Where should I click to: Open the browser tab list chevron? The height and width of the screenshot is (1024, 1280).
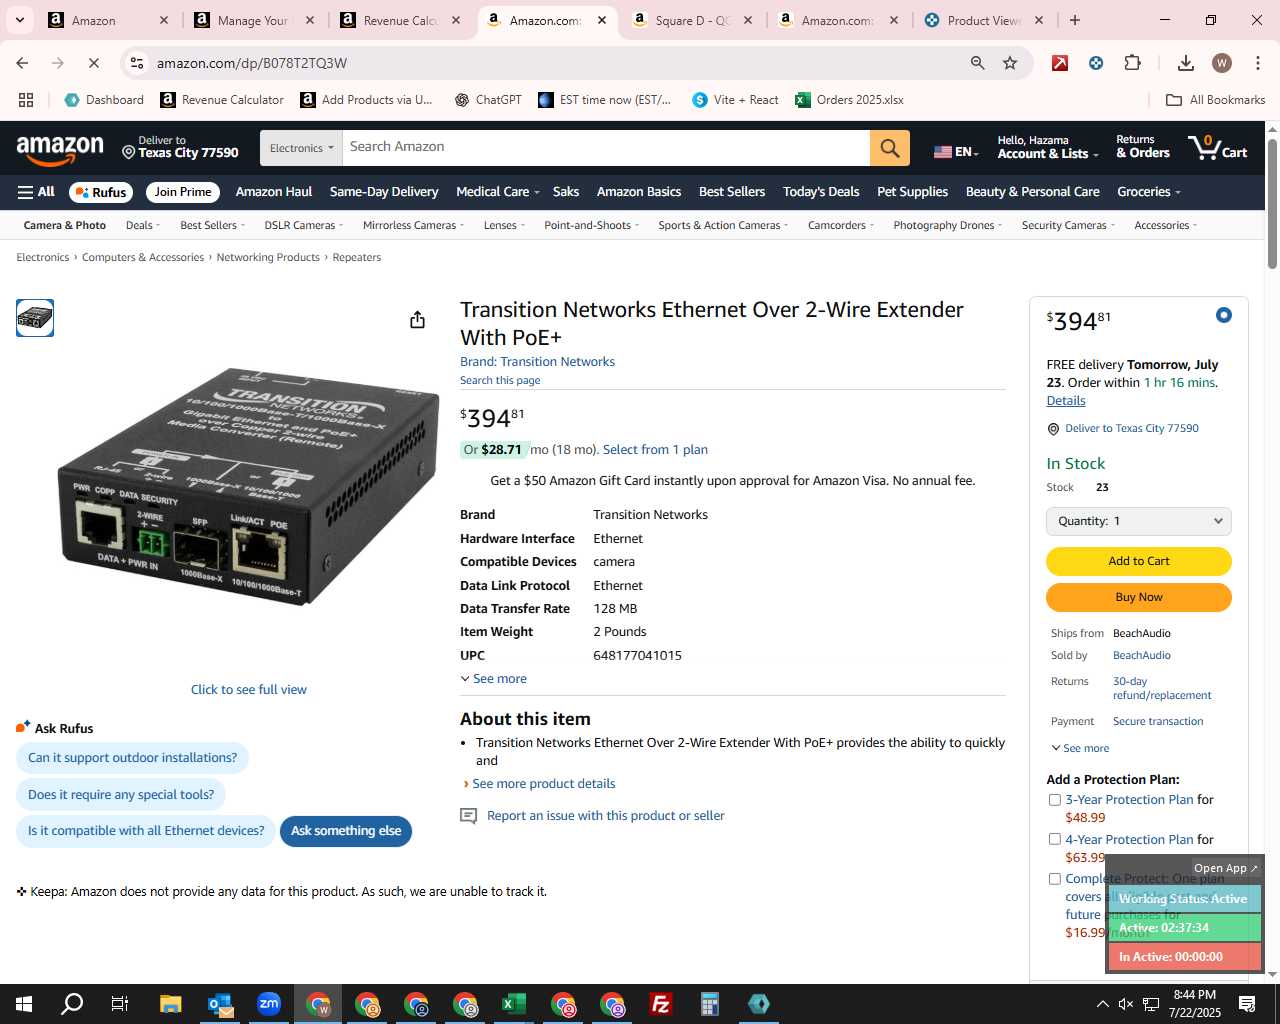pos(20,20)
